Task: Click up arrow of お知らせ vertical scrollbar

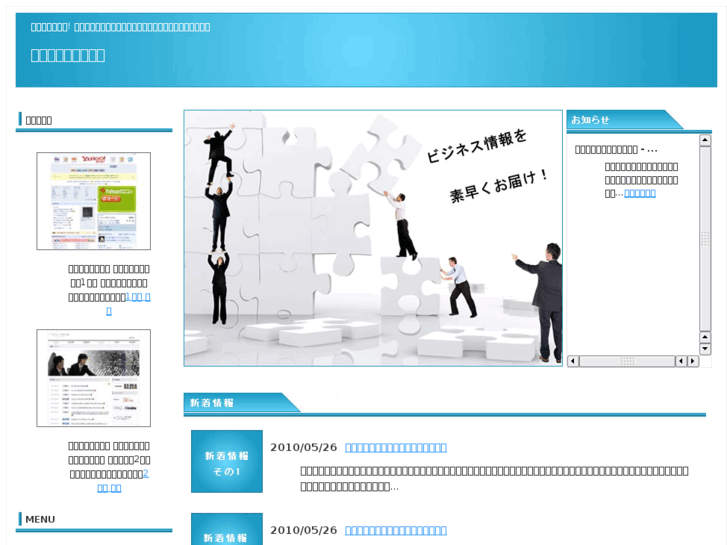Action: (705, 140)
